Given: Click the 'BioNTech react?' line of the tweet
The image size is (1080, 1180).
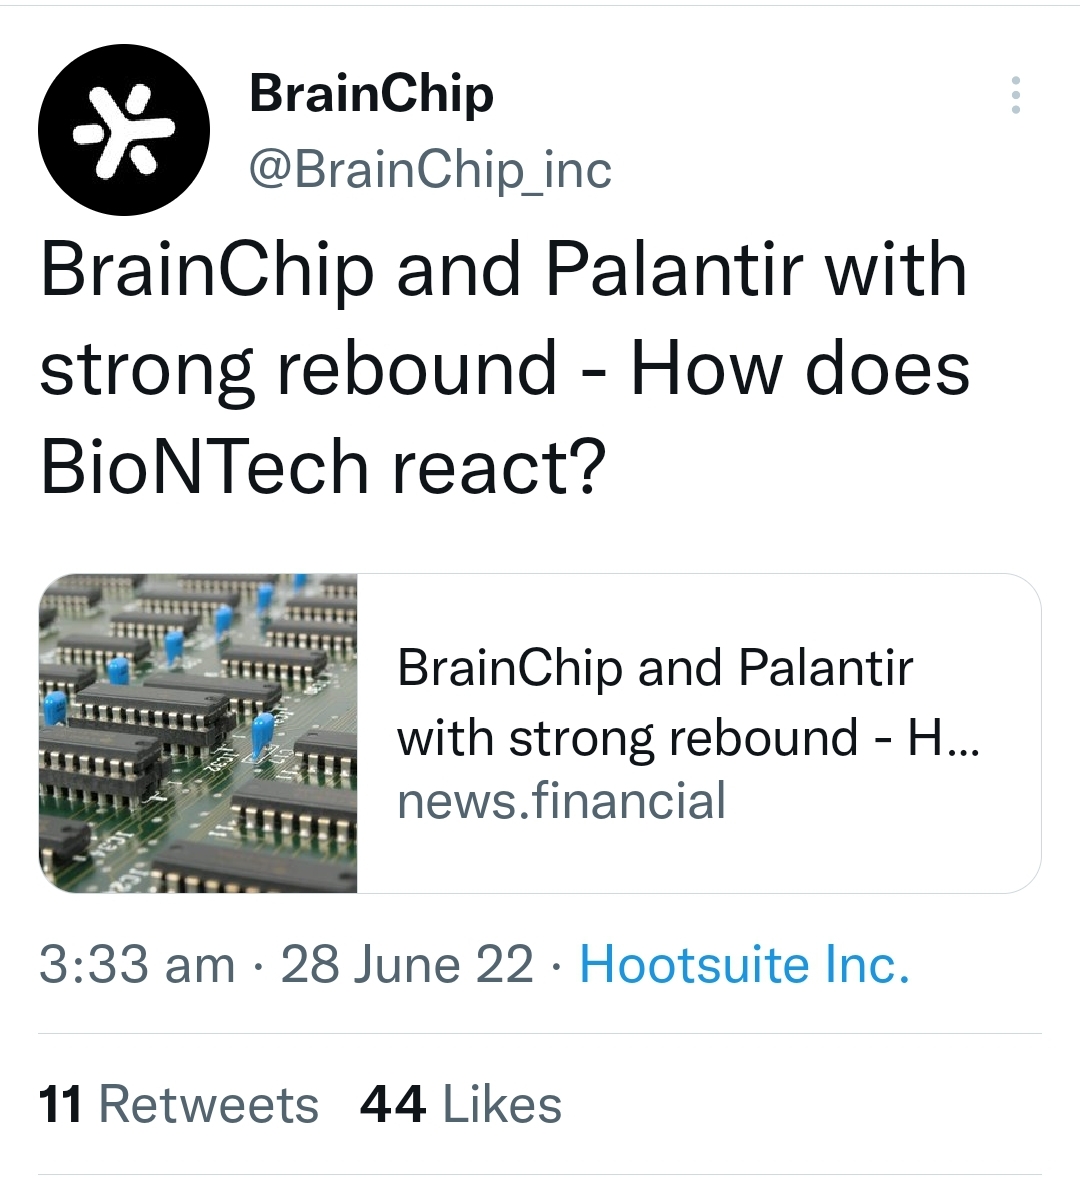Looking at the screenshot, I should tap(324, 467).
